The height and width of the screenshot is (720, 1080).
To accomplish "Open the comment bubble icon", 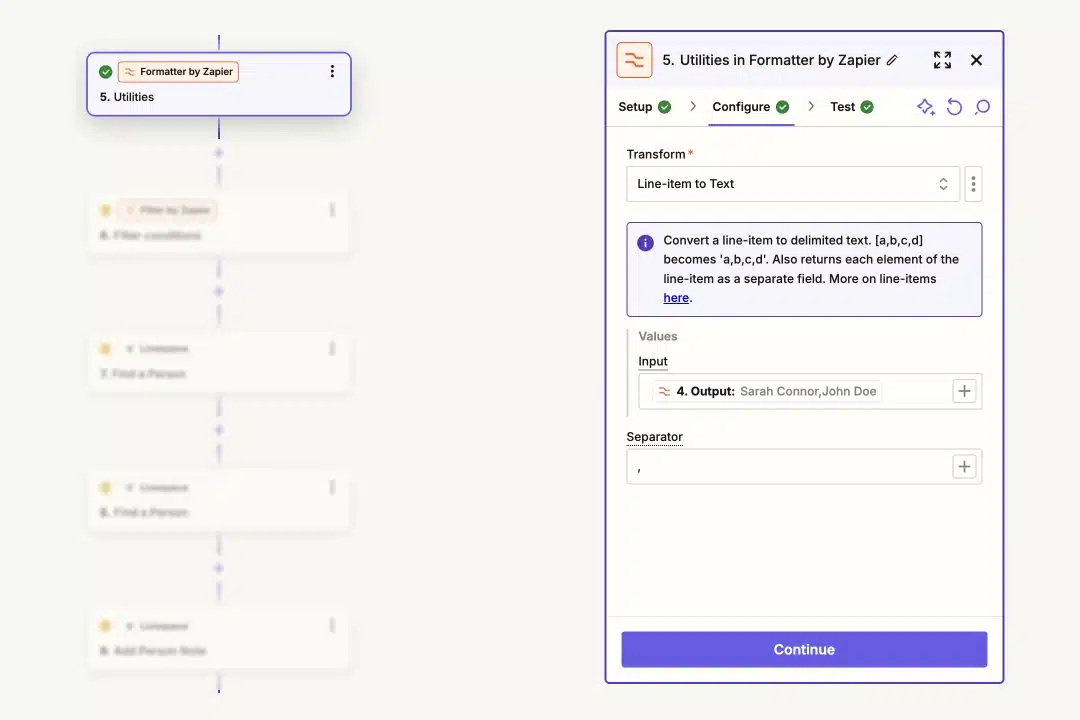I will [x=982, y=107].
